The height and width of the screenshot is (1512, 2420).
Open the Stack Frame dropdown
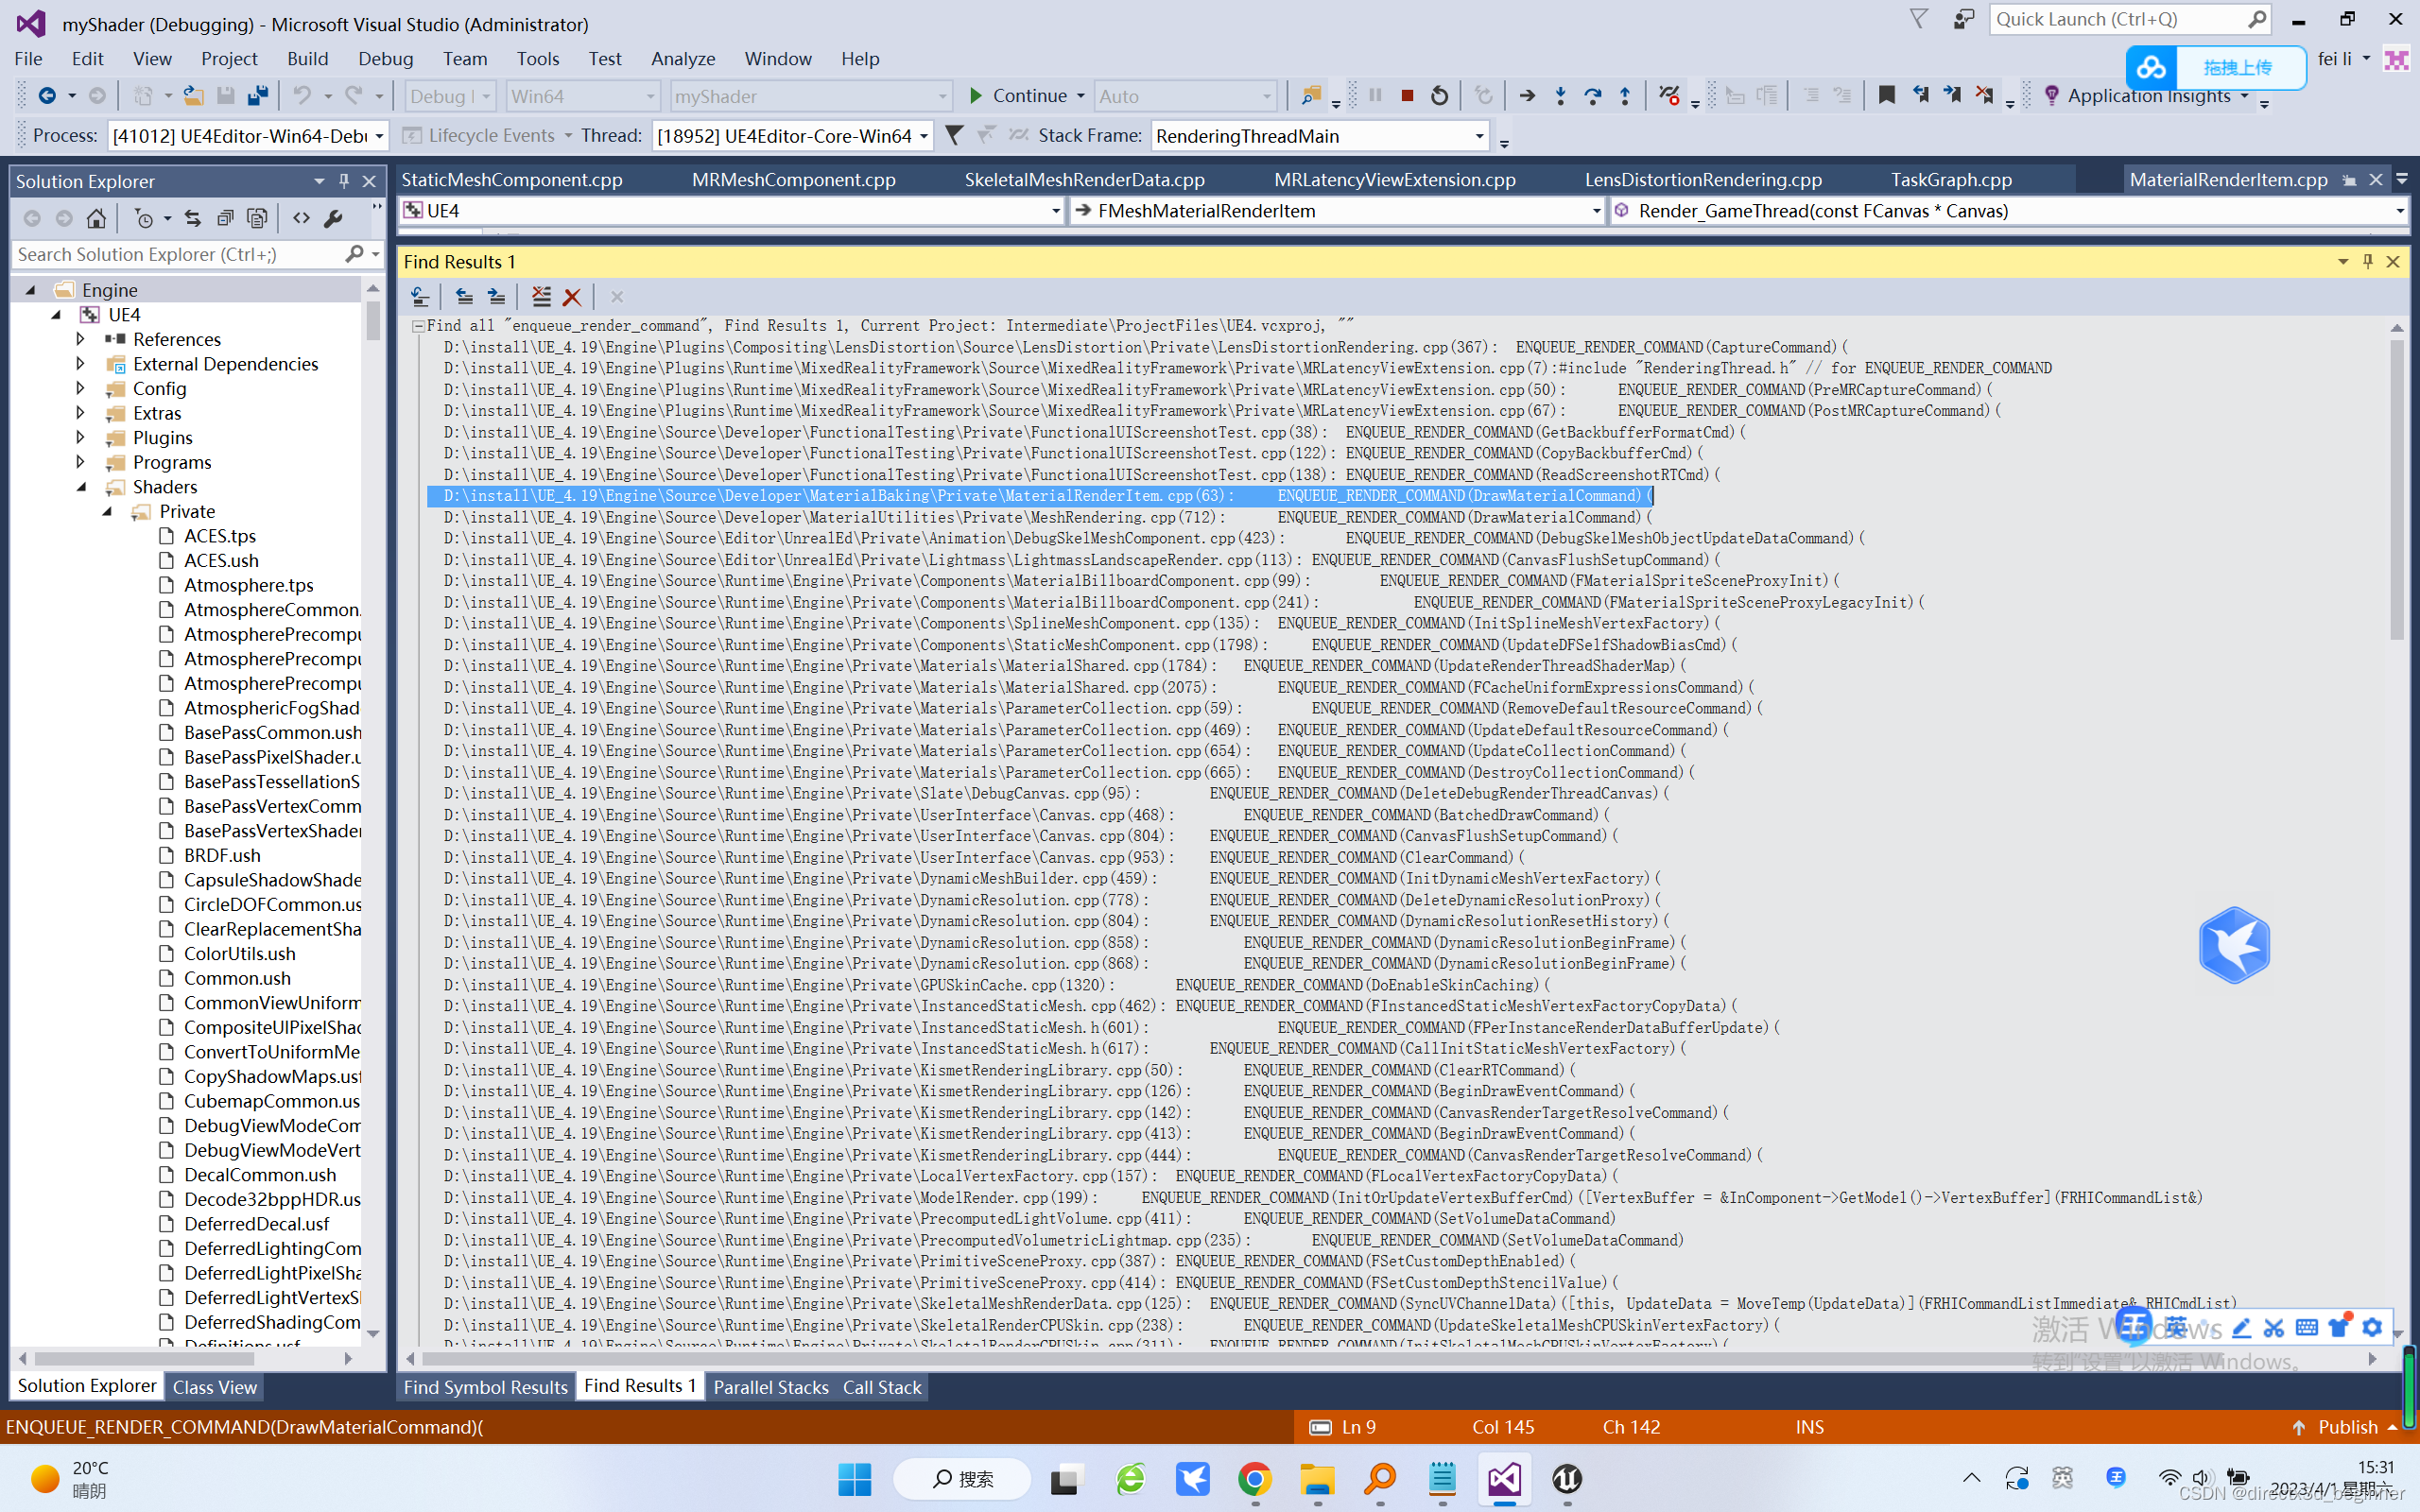1320,135
